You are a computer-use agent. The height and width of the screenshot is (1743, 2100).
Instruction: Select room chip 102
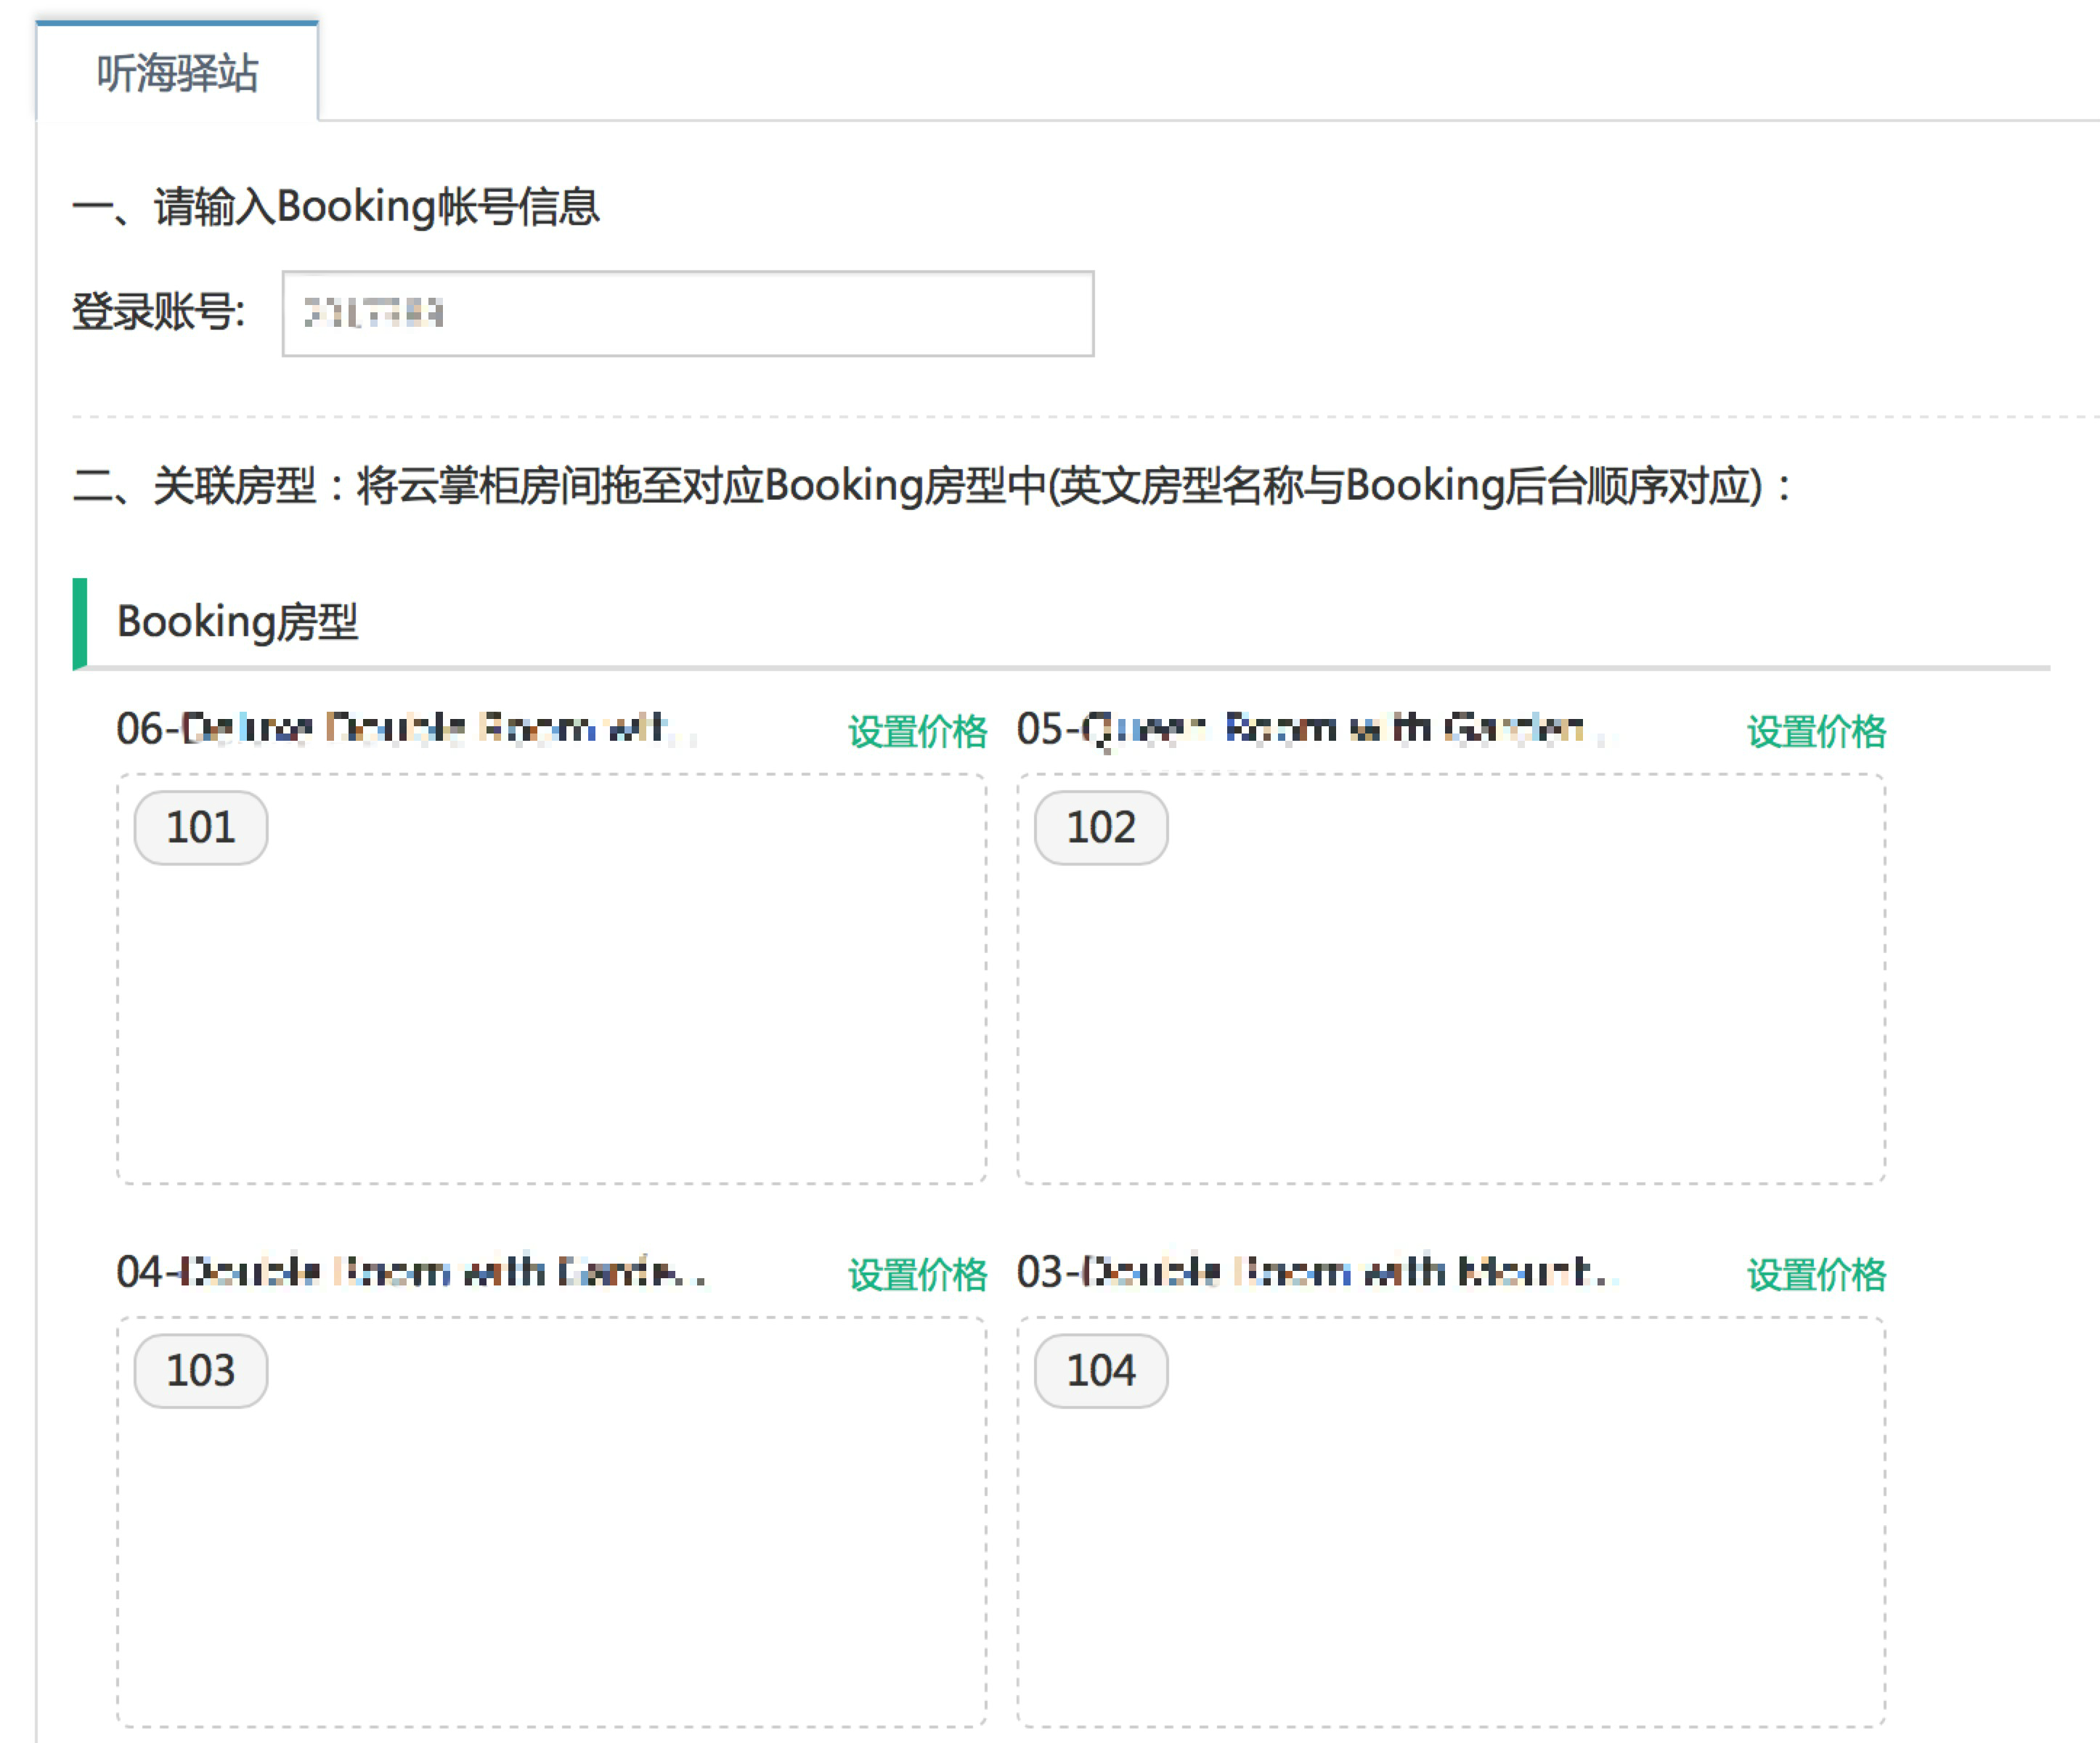(1100, 828)
